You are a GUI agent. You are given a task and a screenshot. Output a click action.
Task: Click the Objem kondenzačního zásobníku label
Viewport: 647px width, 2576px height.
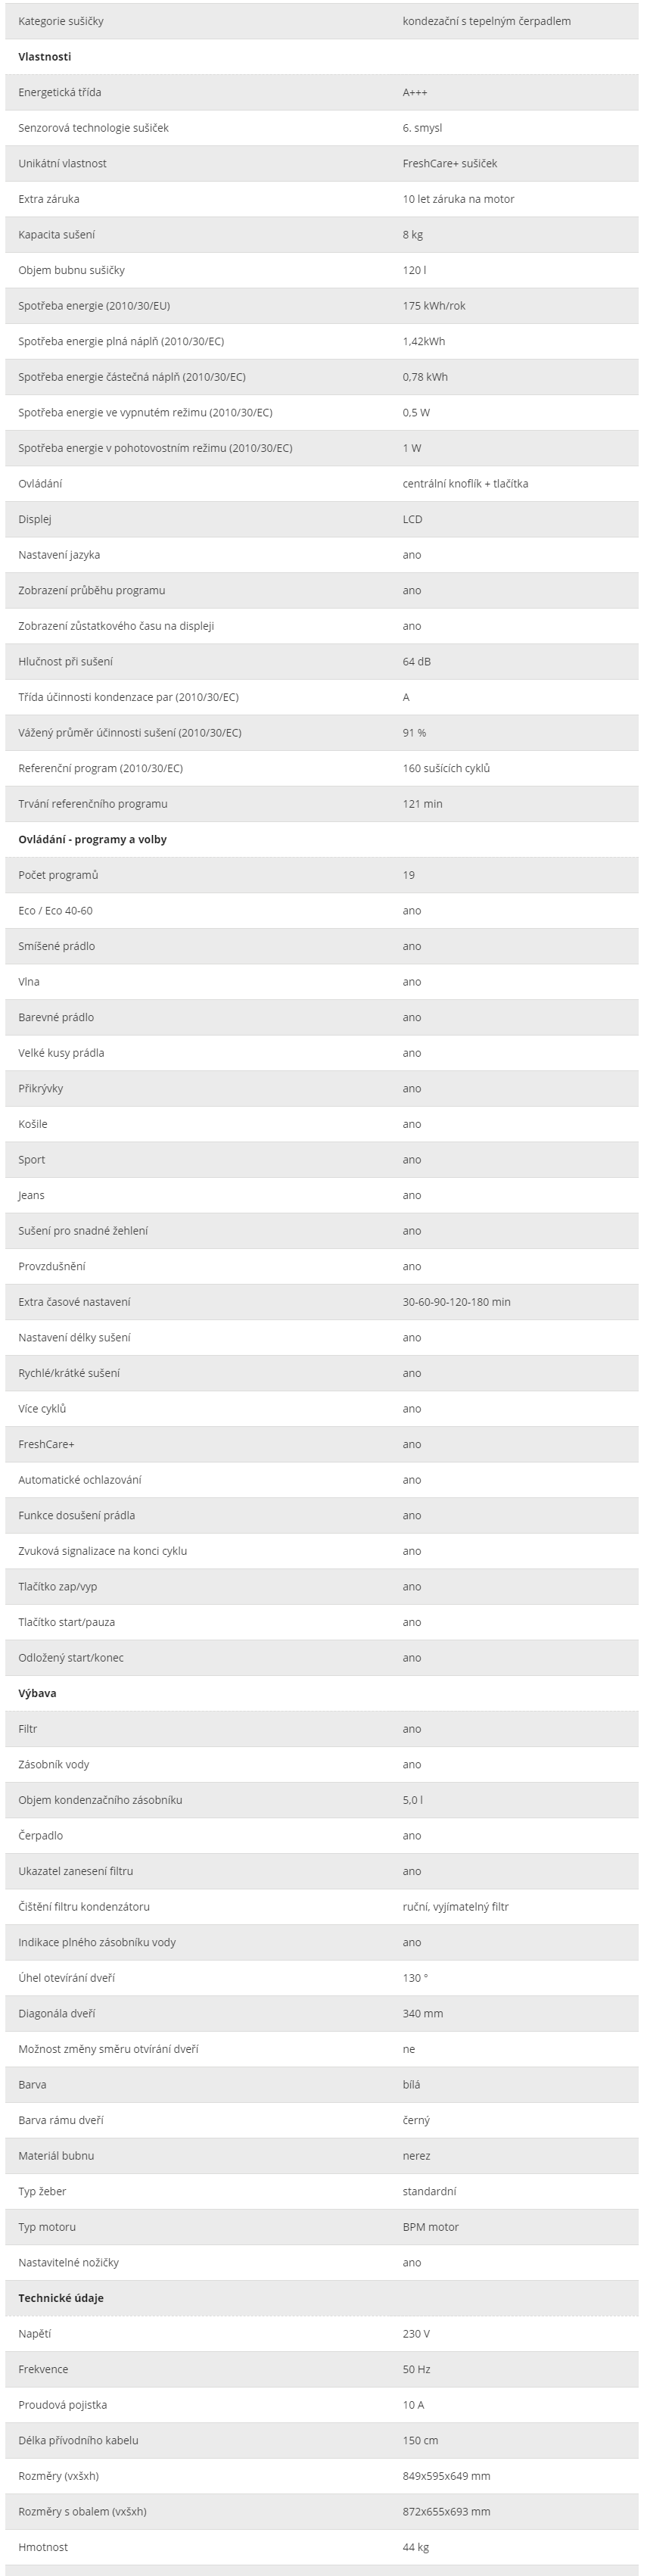pyautogui.click(x=100, y=1800)
